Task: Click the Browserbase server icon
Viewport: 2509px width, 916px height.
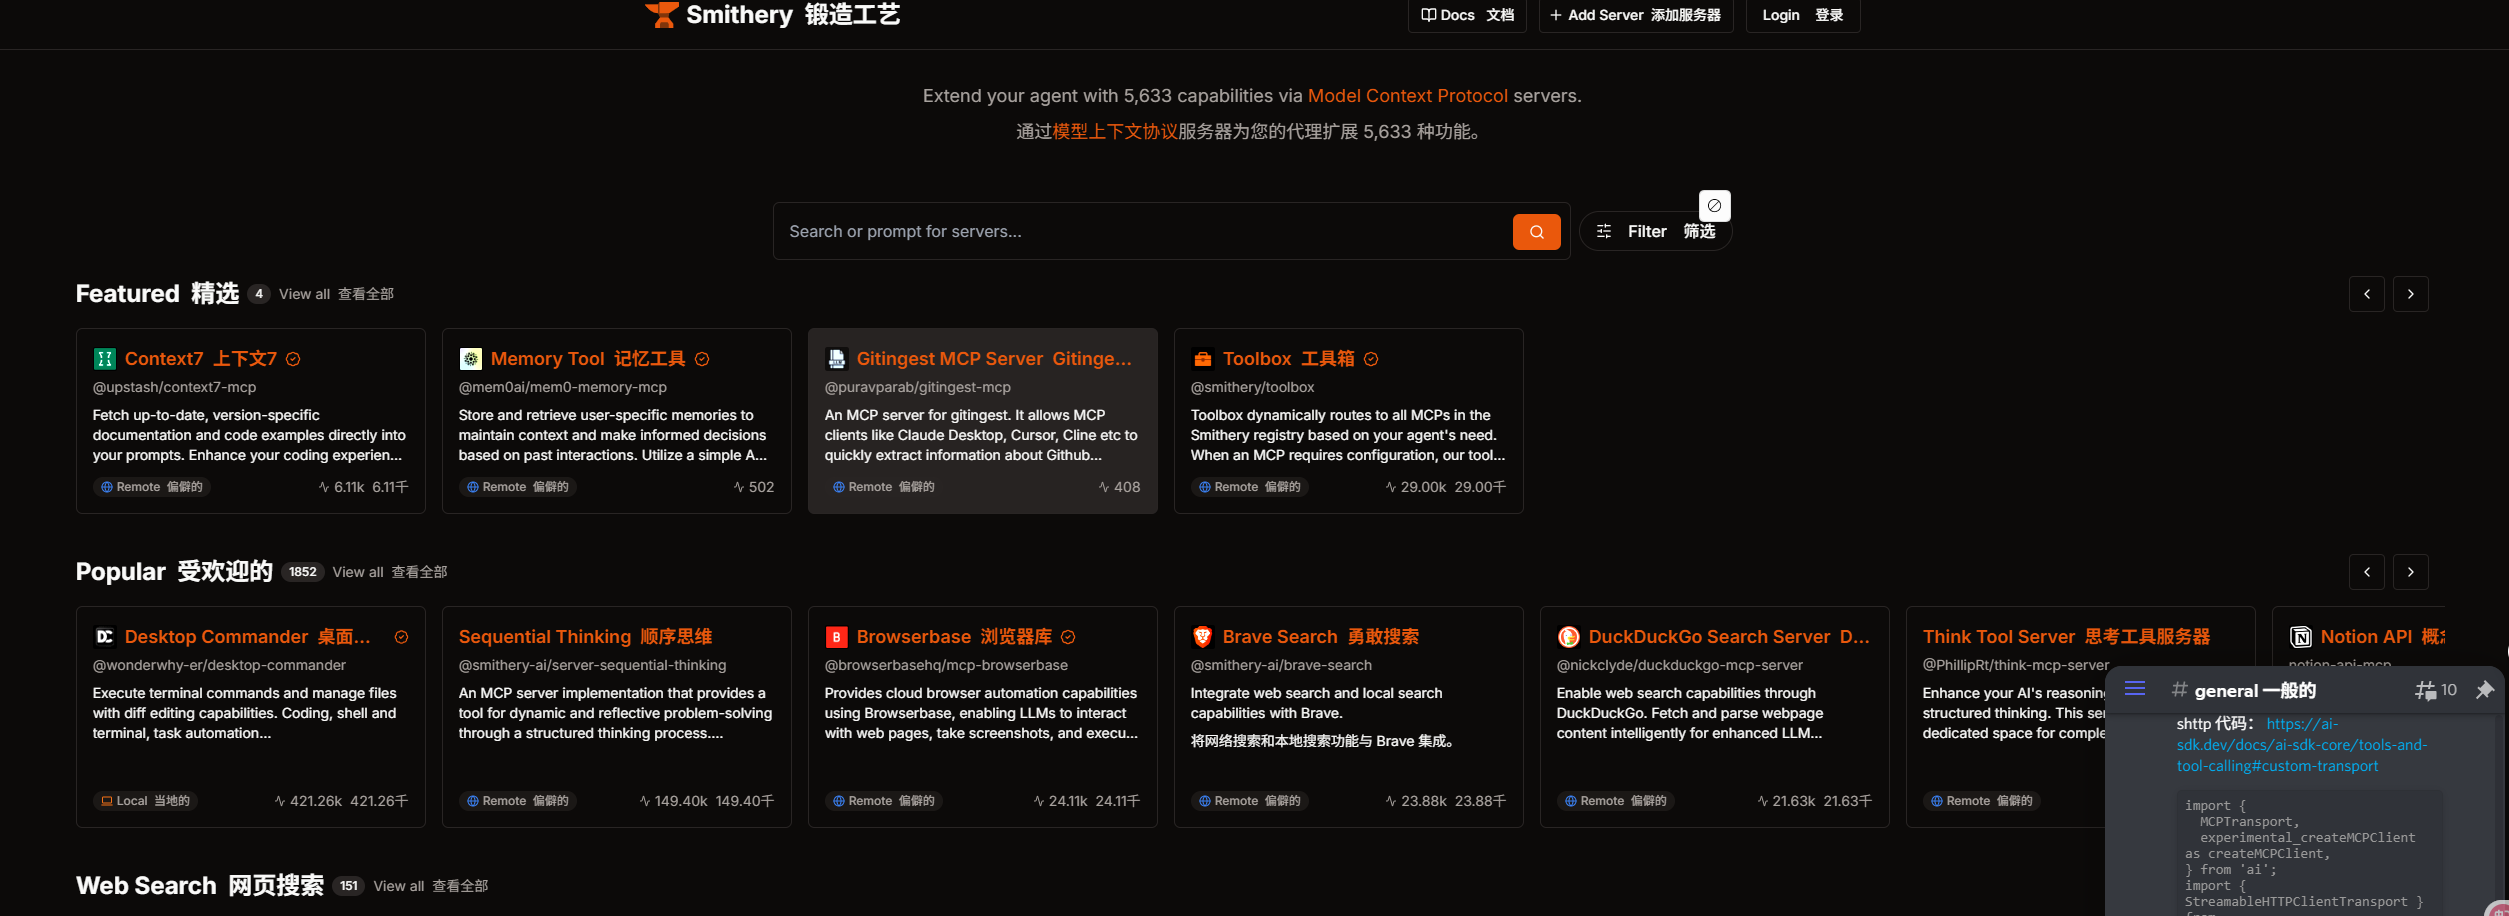Action: coord(836,637)
